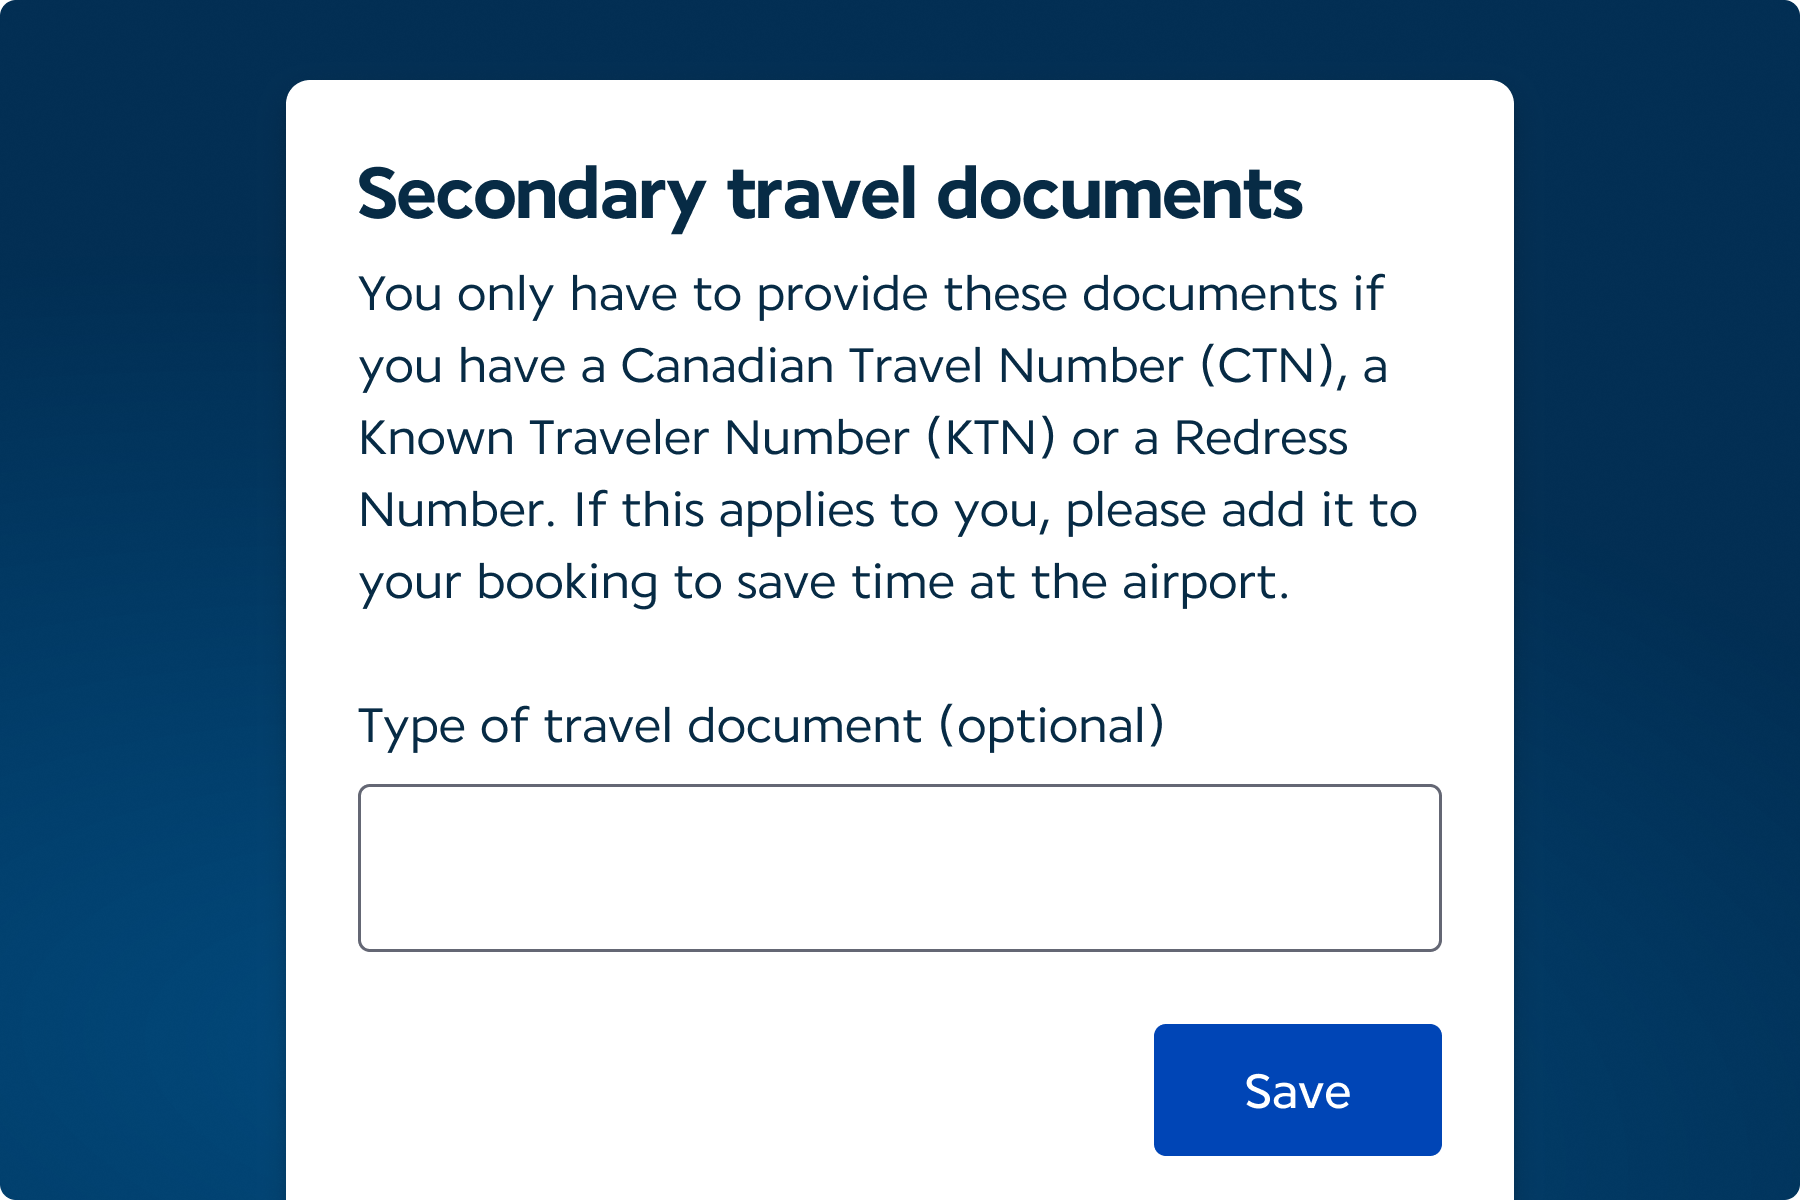Click the "Redress Number" text in description

coord(1260,438)
